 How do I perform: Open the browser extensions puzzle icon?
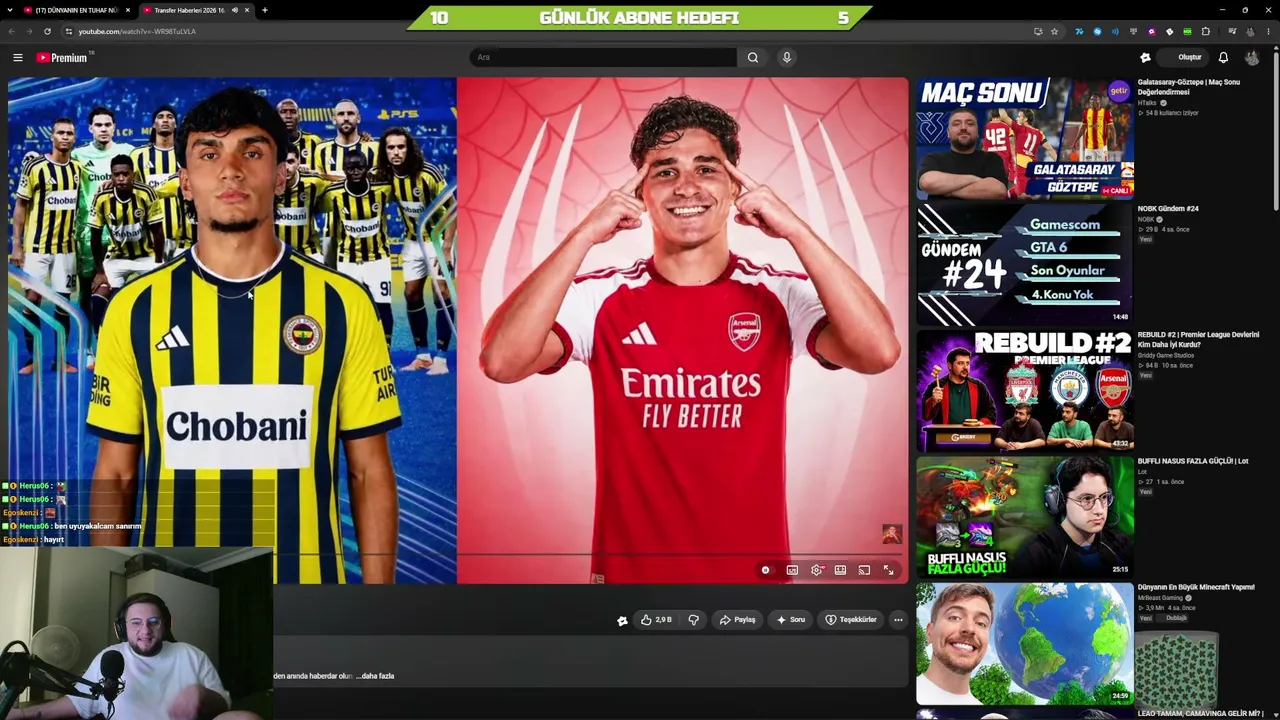(1206, 31)
